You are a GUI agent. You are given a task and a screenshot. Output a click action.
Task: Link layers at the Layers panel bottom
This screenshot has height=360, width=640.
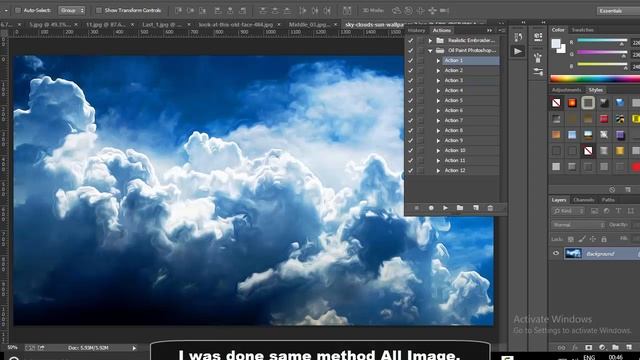[x=562, y=348]
